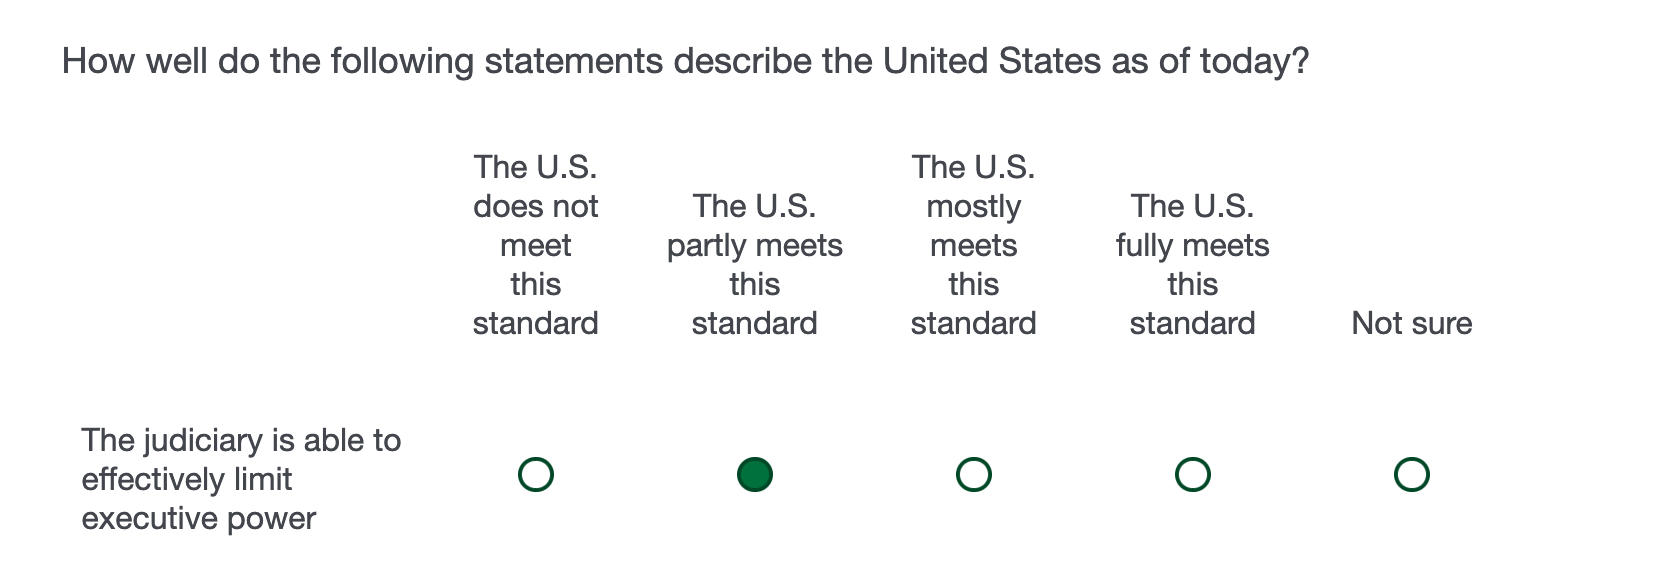The height and width of the screenshot is (570, 1660).
Task: Click the judiciary statement row label
Action: click(240, 479)
